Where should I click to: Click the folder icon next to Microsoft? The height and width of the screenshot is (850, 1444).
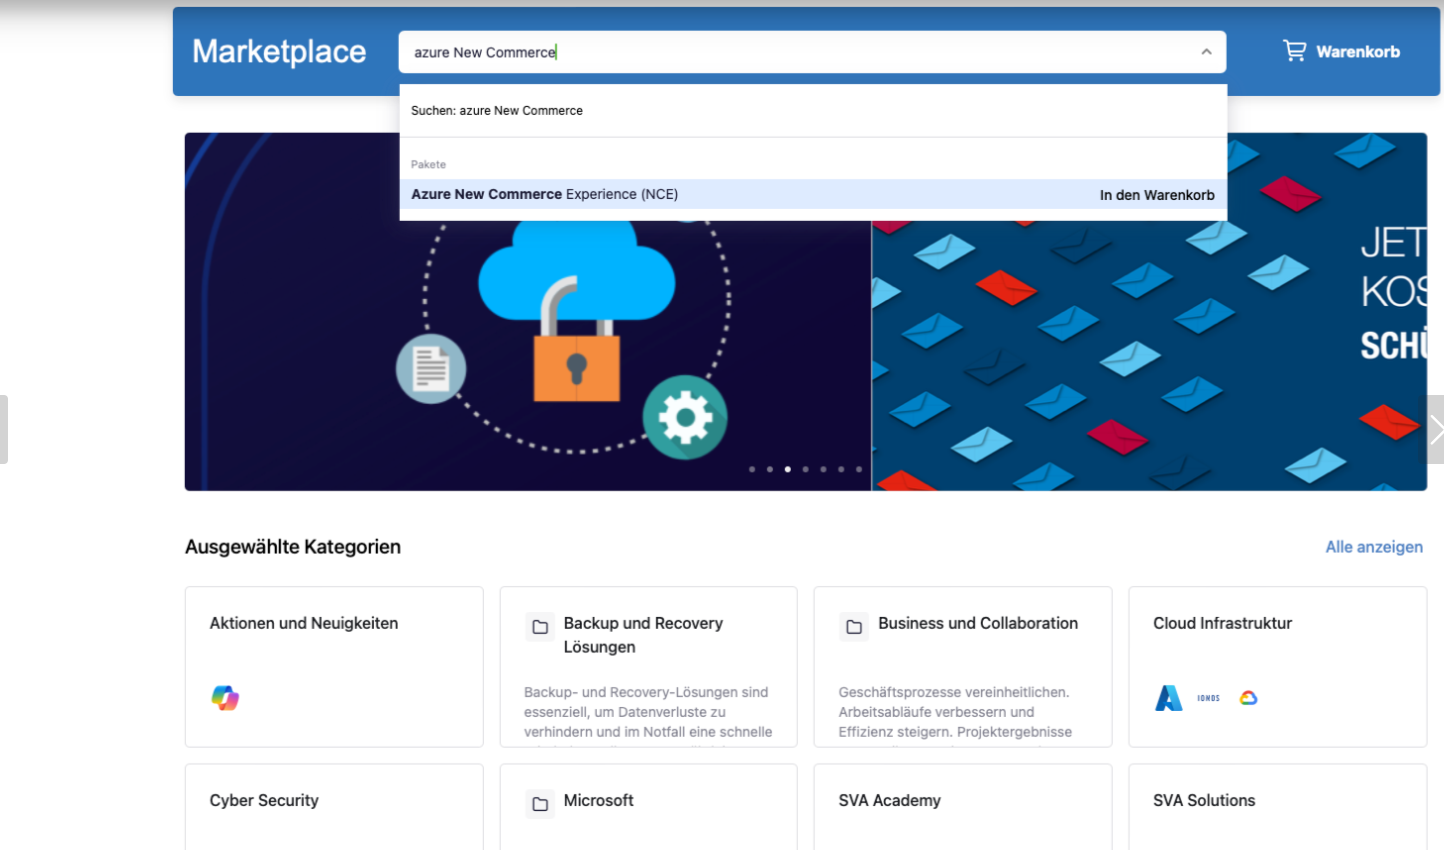[540, 804]
